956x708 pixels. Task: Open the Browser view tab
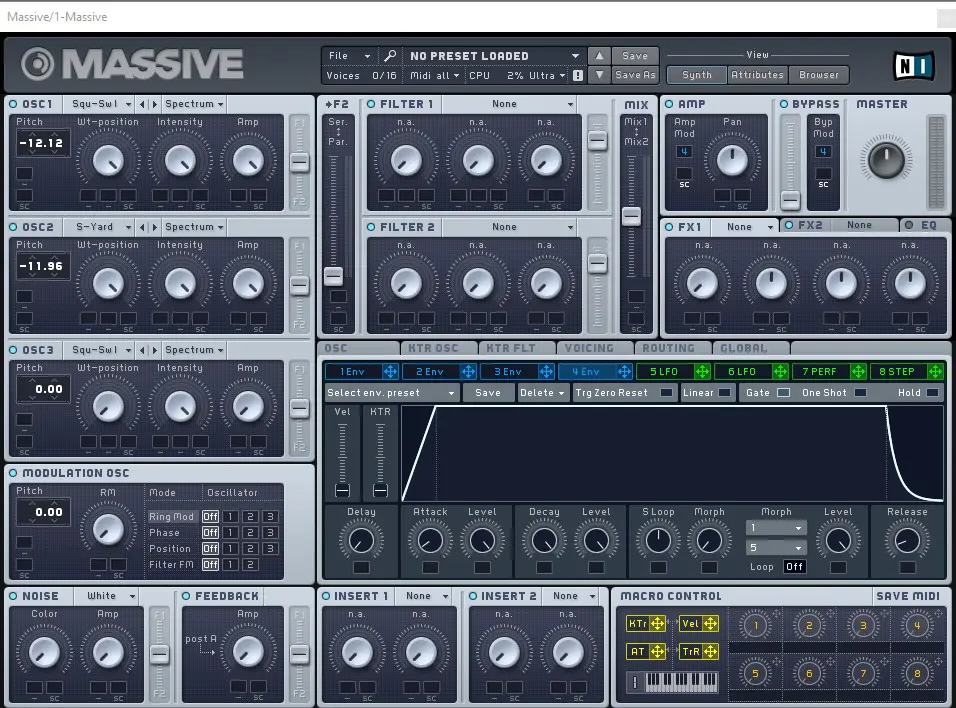coord(819,75)
